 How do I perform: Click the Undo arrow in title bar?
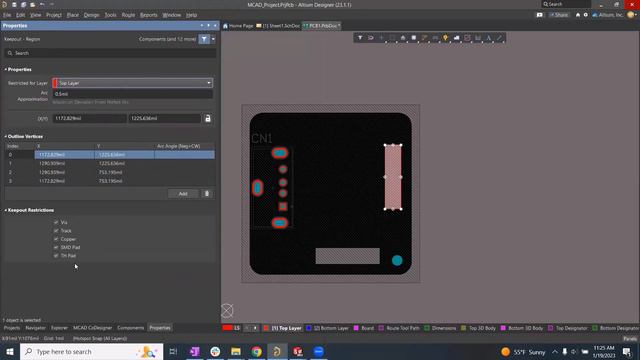pyautogui.click(x=42, y=4)
